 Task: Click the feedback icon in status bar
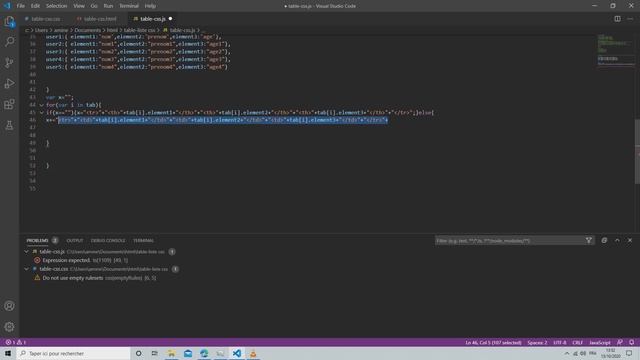(x=620, y=342)
